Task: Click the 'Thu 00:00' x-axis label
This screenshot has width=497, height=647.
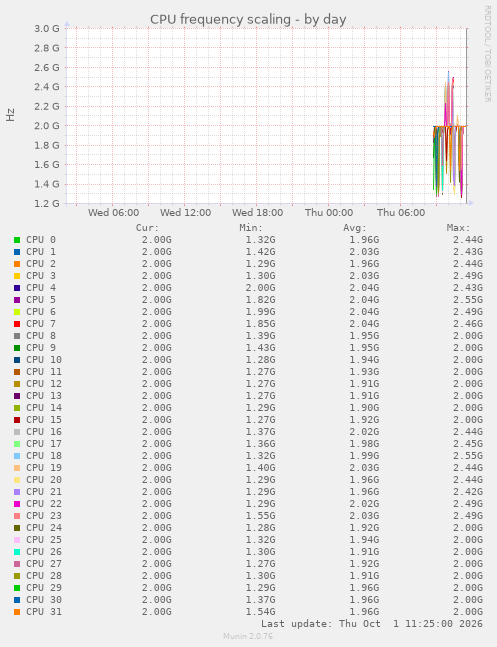Action: pyautogui.click(x=329, y=213)
